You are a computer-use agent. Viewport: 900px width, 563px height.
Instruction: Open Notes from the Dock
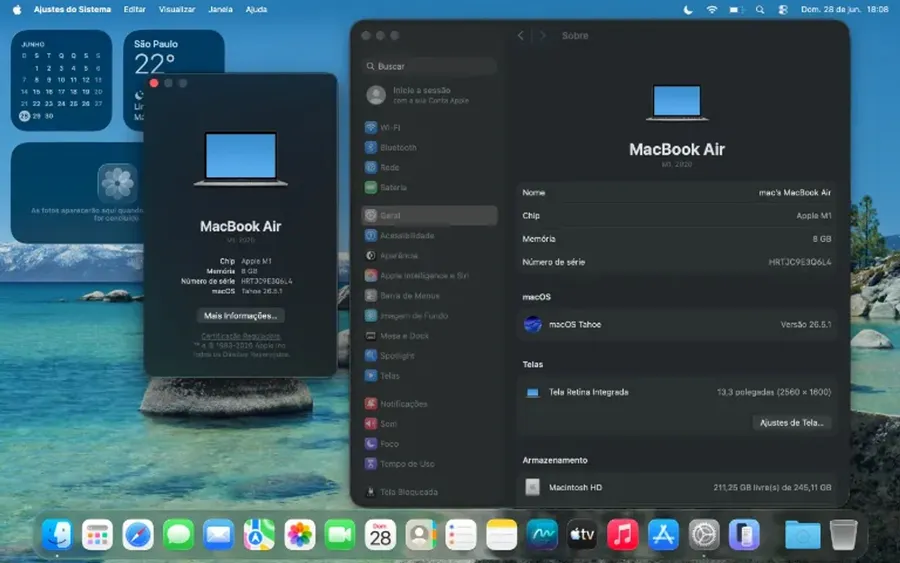point(502,534)
